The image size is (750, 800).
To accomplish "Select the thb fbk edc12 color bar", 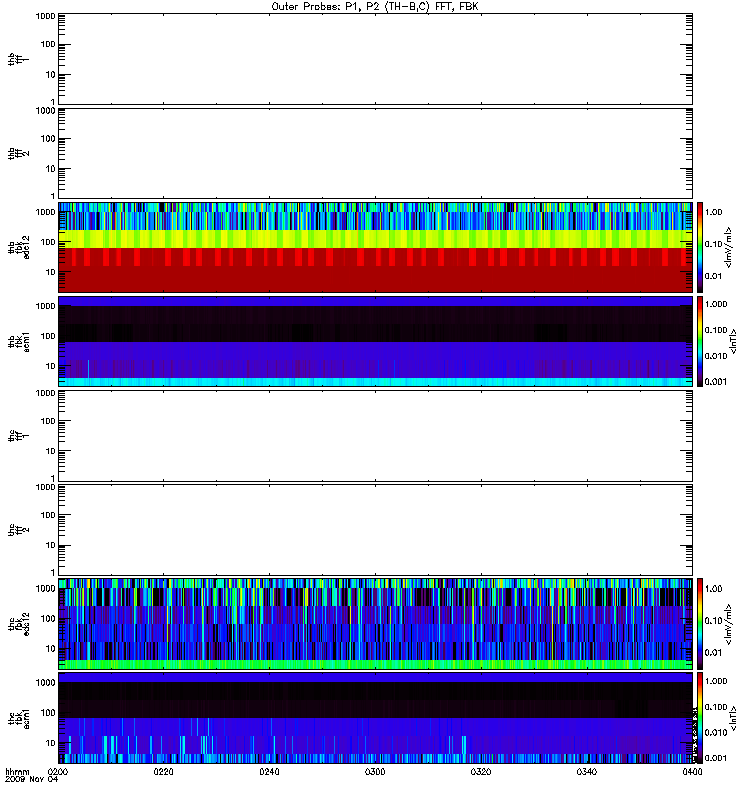I will [x=700, y=247].
